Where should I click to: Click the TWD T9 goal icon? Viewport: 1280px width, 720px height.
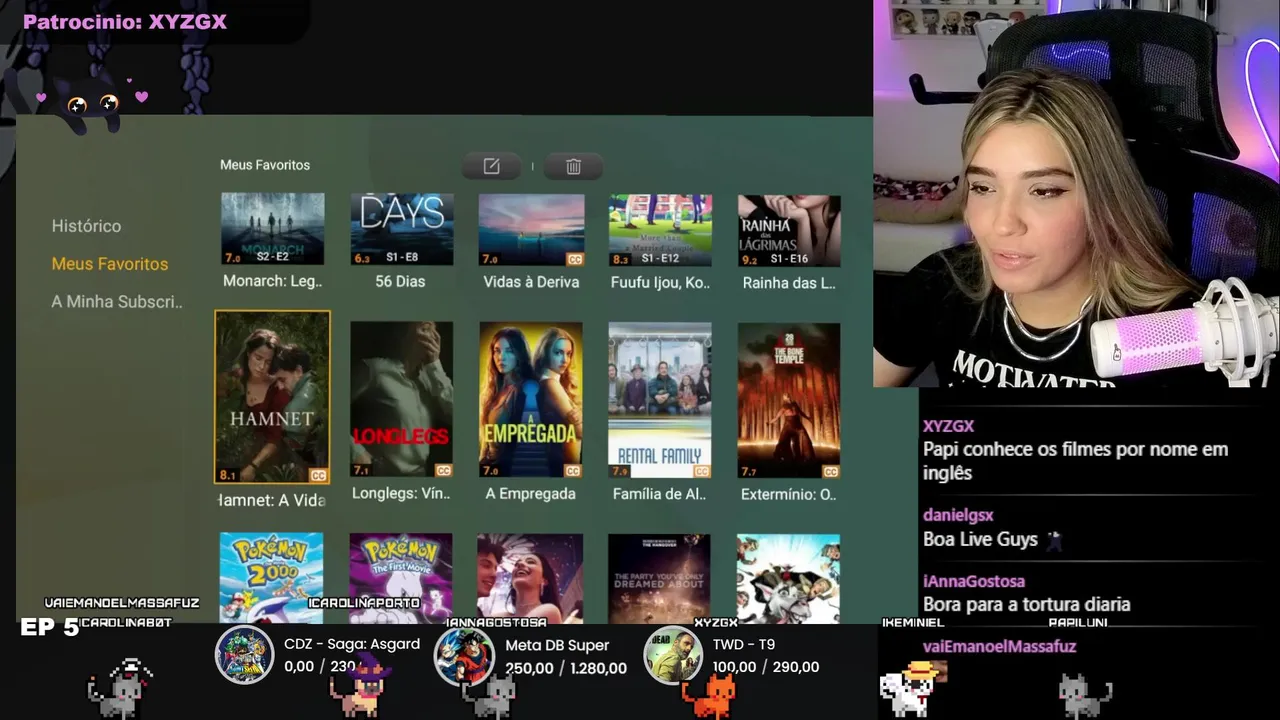(673, 655)
